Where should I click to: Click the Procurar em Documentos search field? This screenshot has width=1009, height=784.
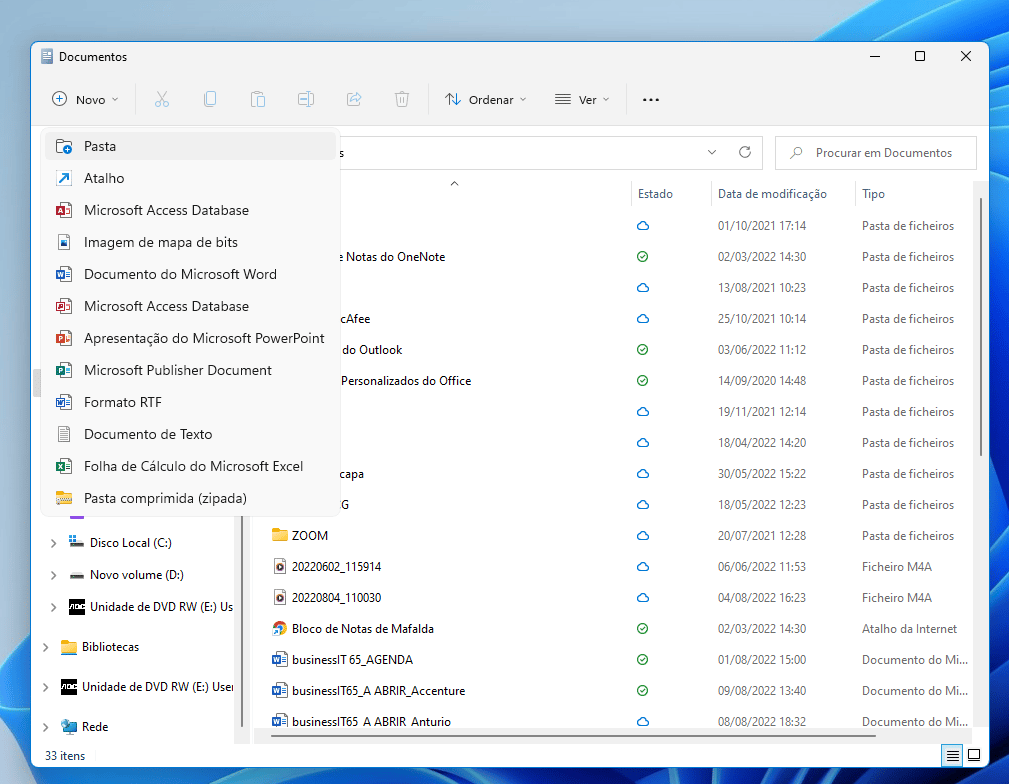point(876,153)
